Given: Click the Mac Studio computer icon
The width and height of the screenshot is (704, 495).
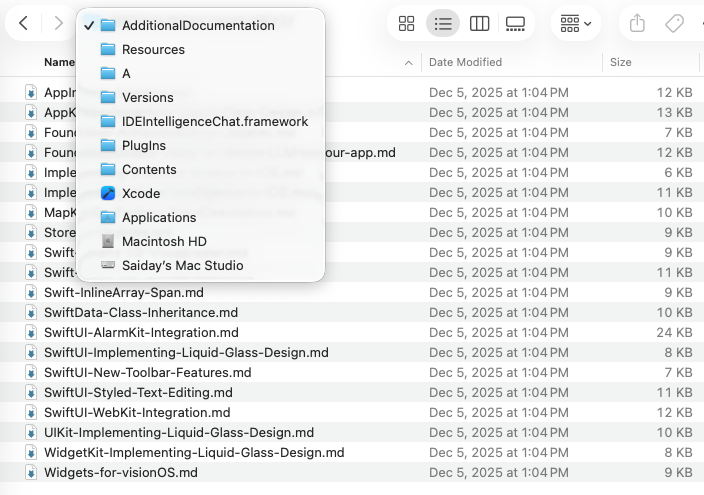Looking at the screenshot, I should click(x=108, y=265).
